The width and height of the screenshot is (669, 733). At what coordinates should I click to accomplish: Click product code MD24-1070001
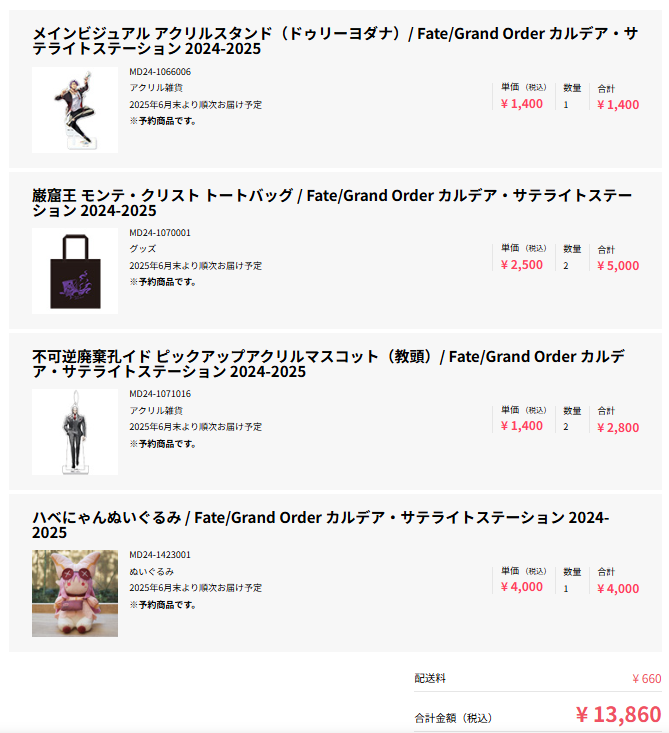160,233
